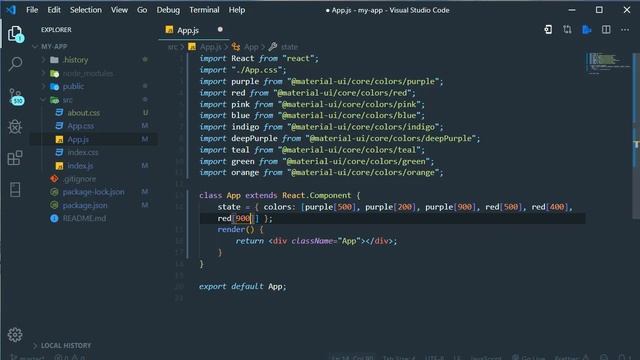Open the Edit menu
The width and height of the screenshot is (640, 360).
[x=54, y=10]
